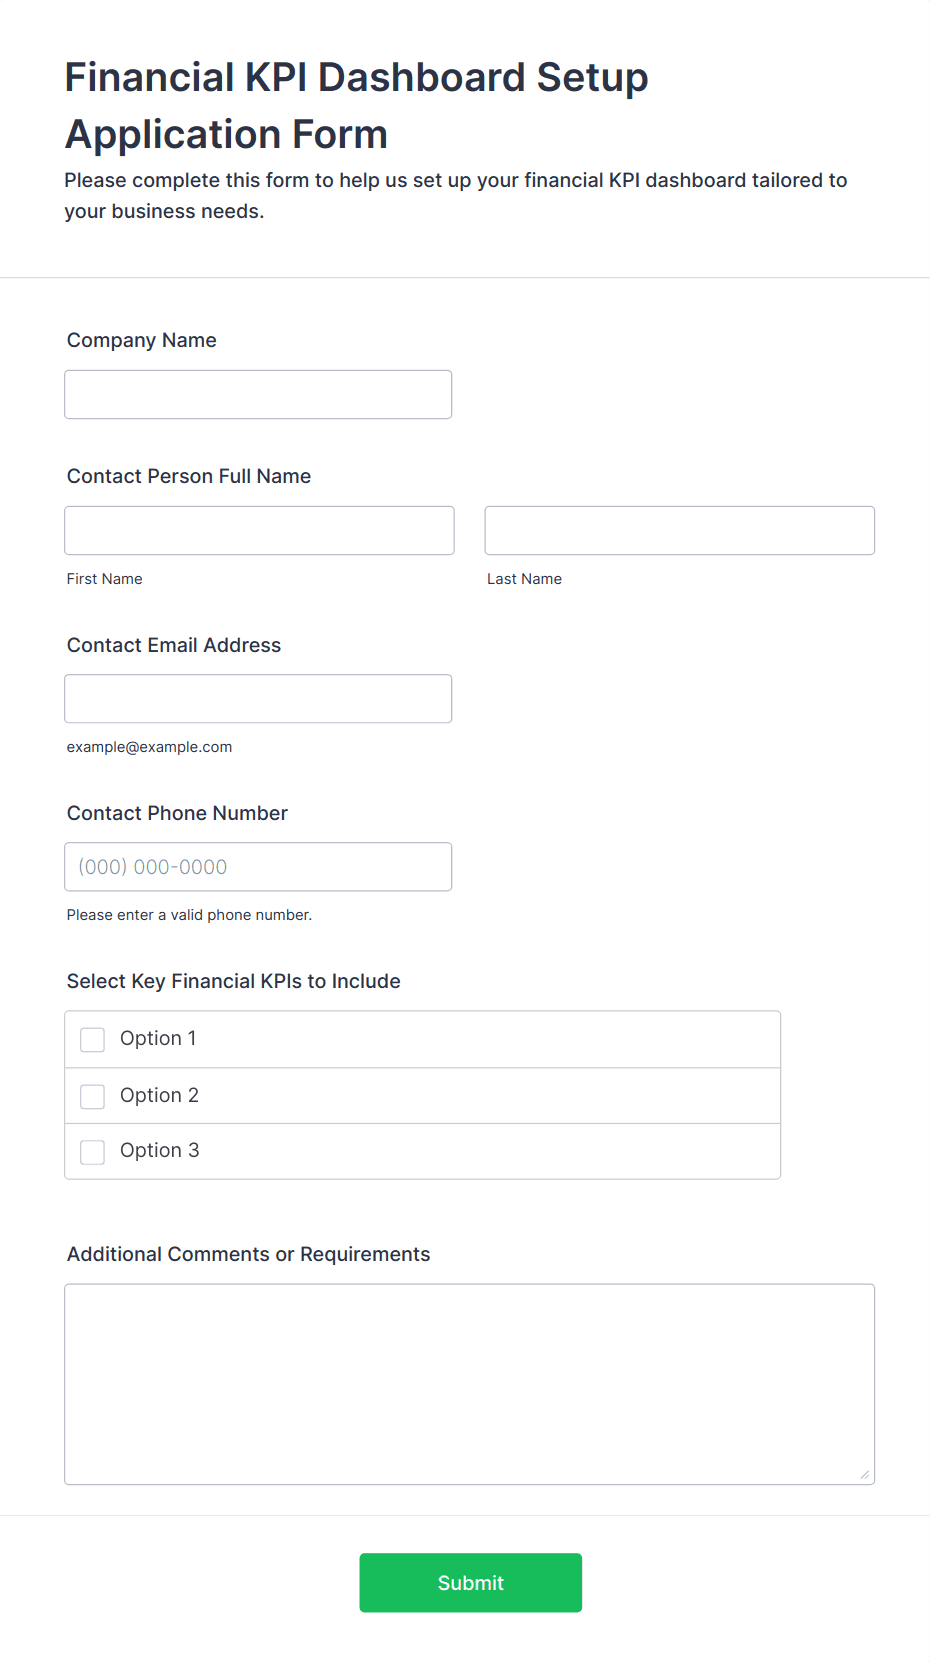The height and width of the screenshot is (1662, 930).
Task: Click the "First Name" sublabel text
Action: (x=105, y=579)
